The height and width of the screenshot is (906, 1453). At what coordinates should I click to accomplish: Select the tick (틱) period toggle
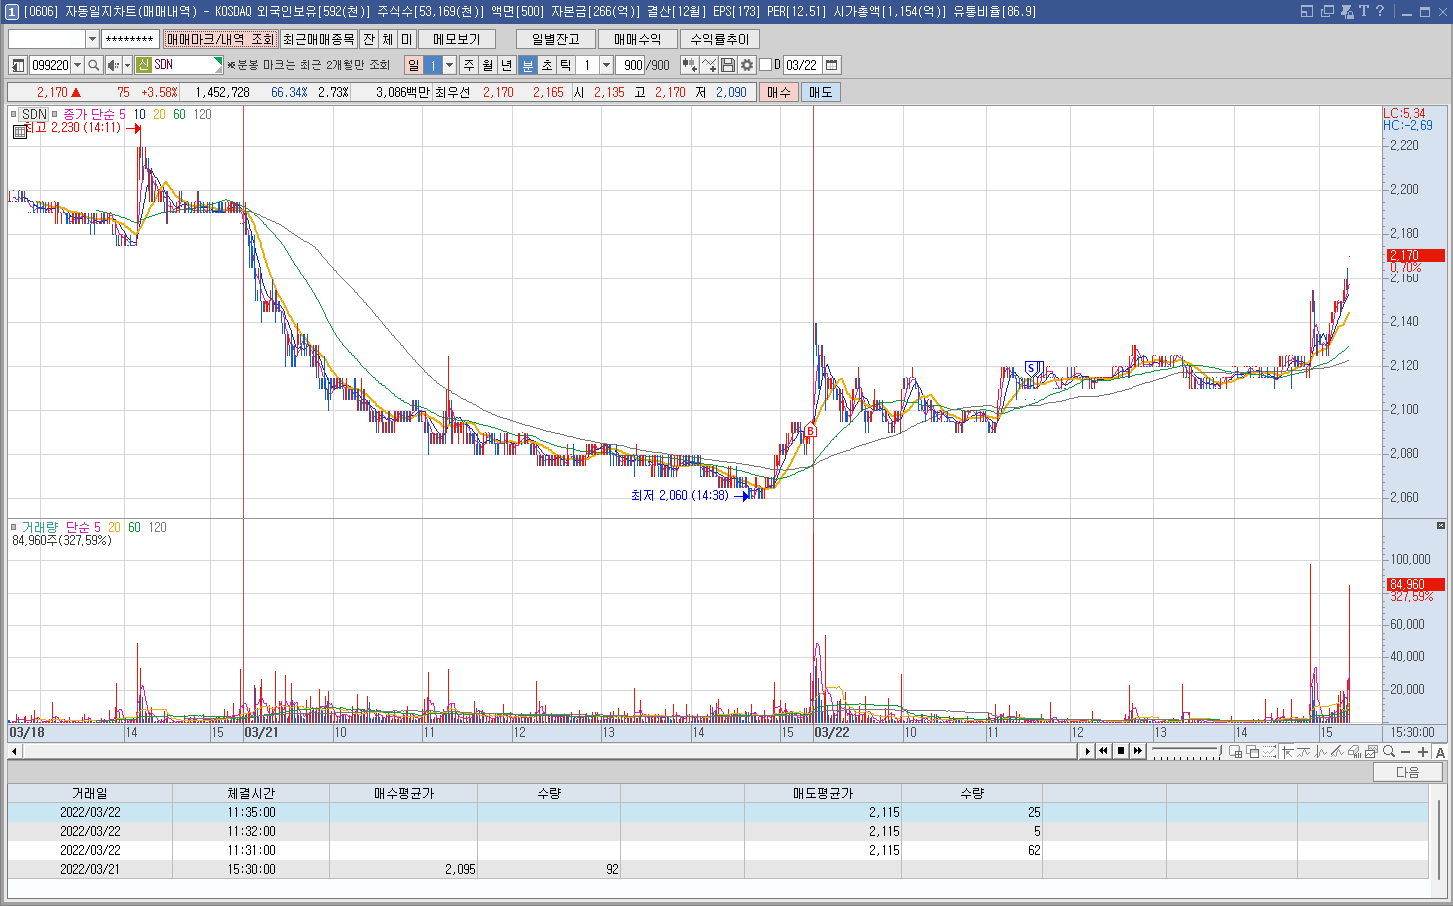point(566,65)
